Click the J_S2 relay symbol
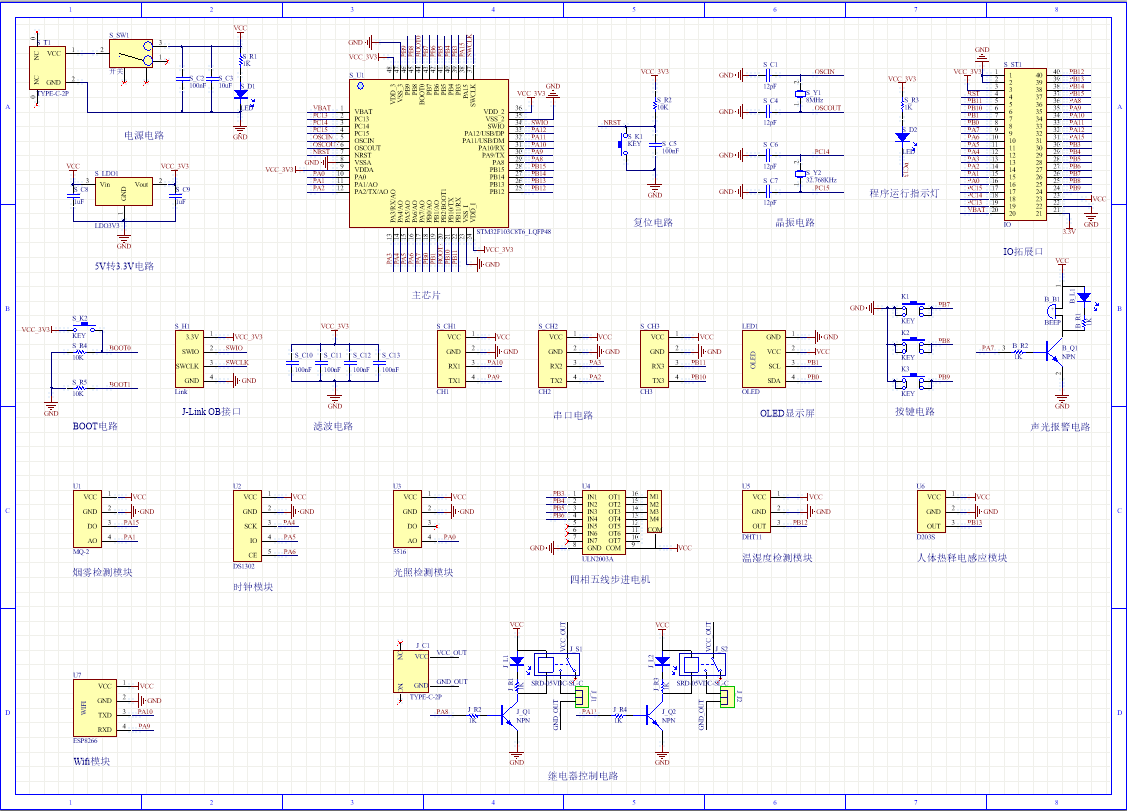 click(704, 665)
